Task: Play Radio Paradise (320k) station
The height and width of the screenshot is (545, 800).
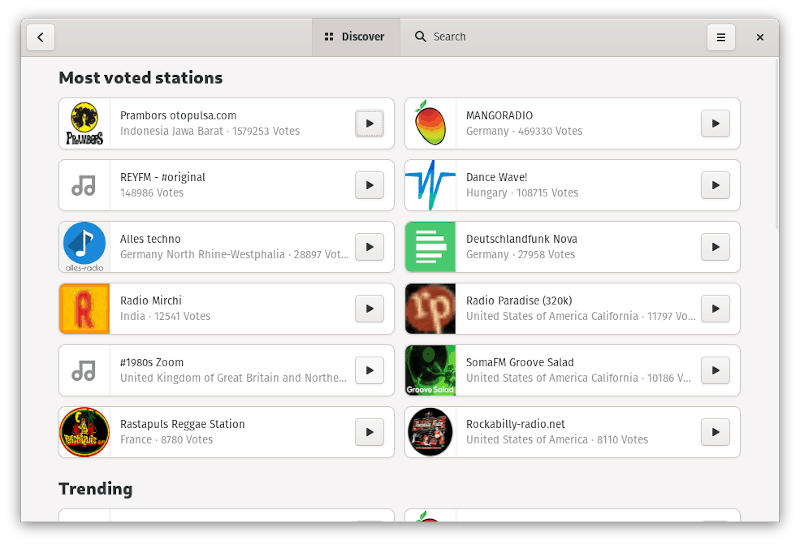Action: [715, 309]
